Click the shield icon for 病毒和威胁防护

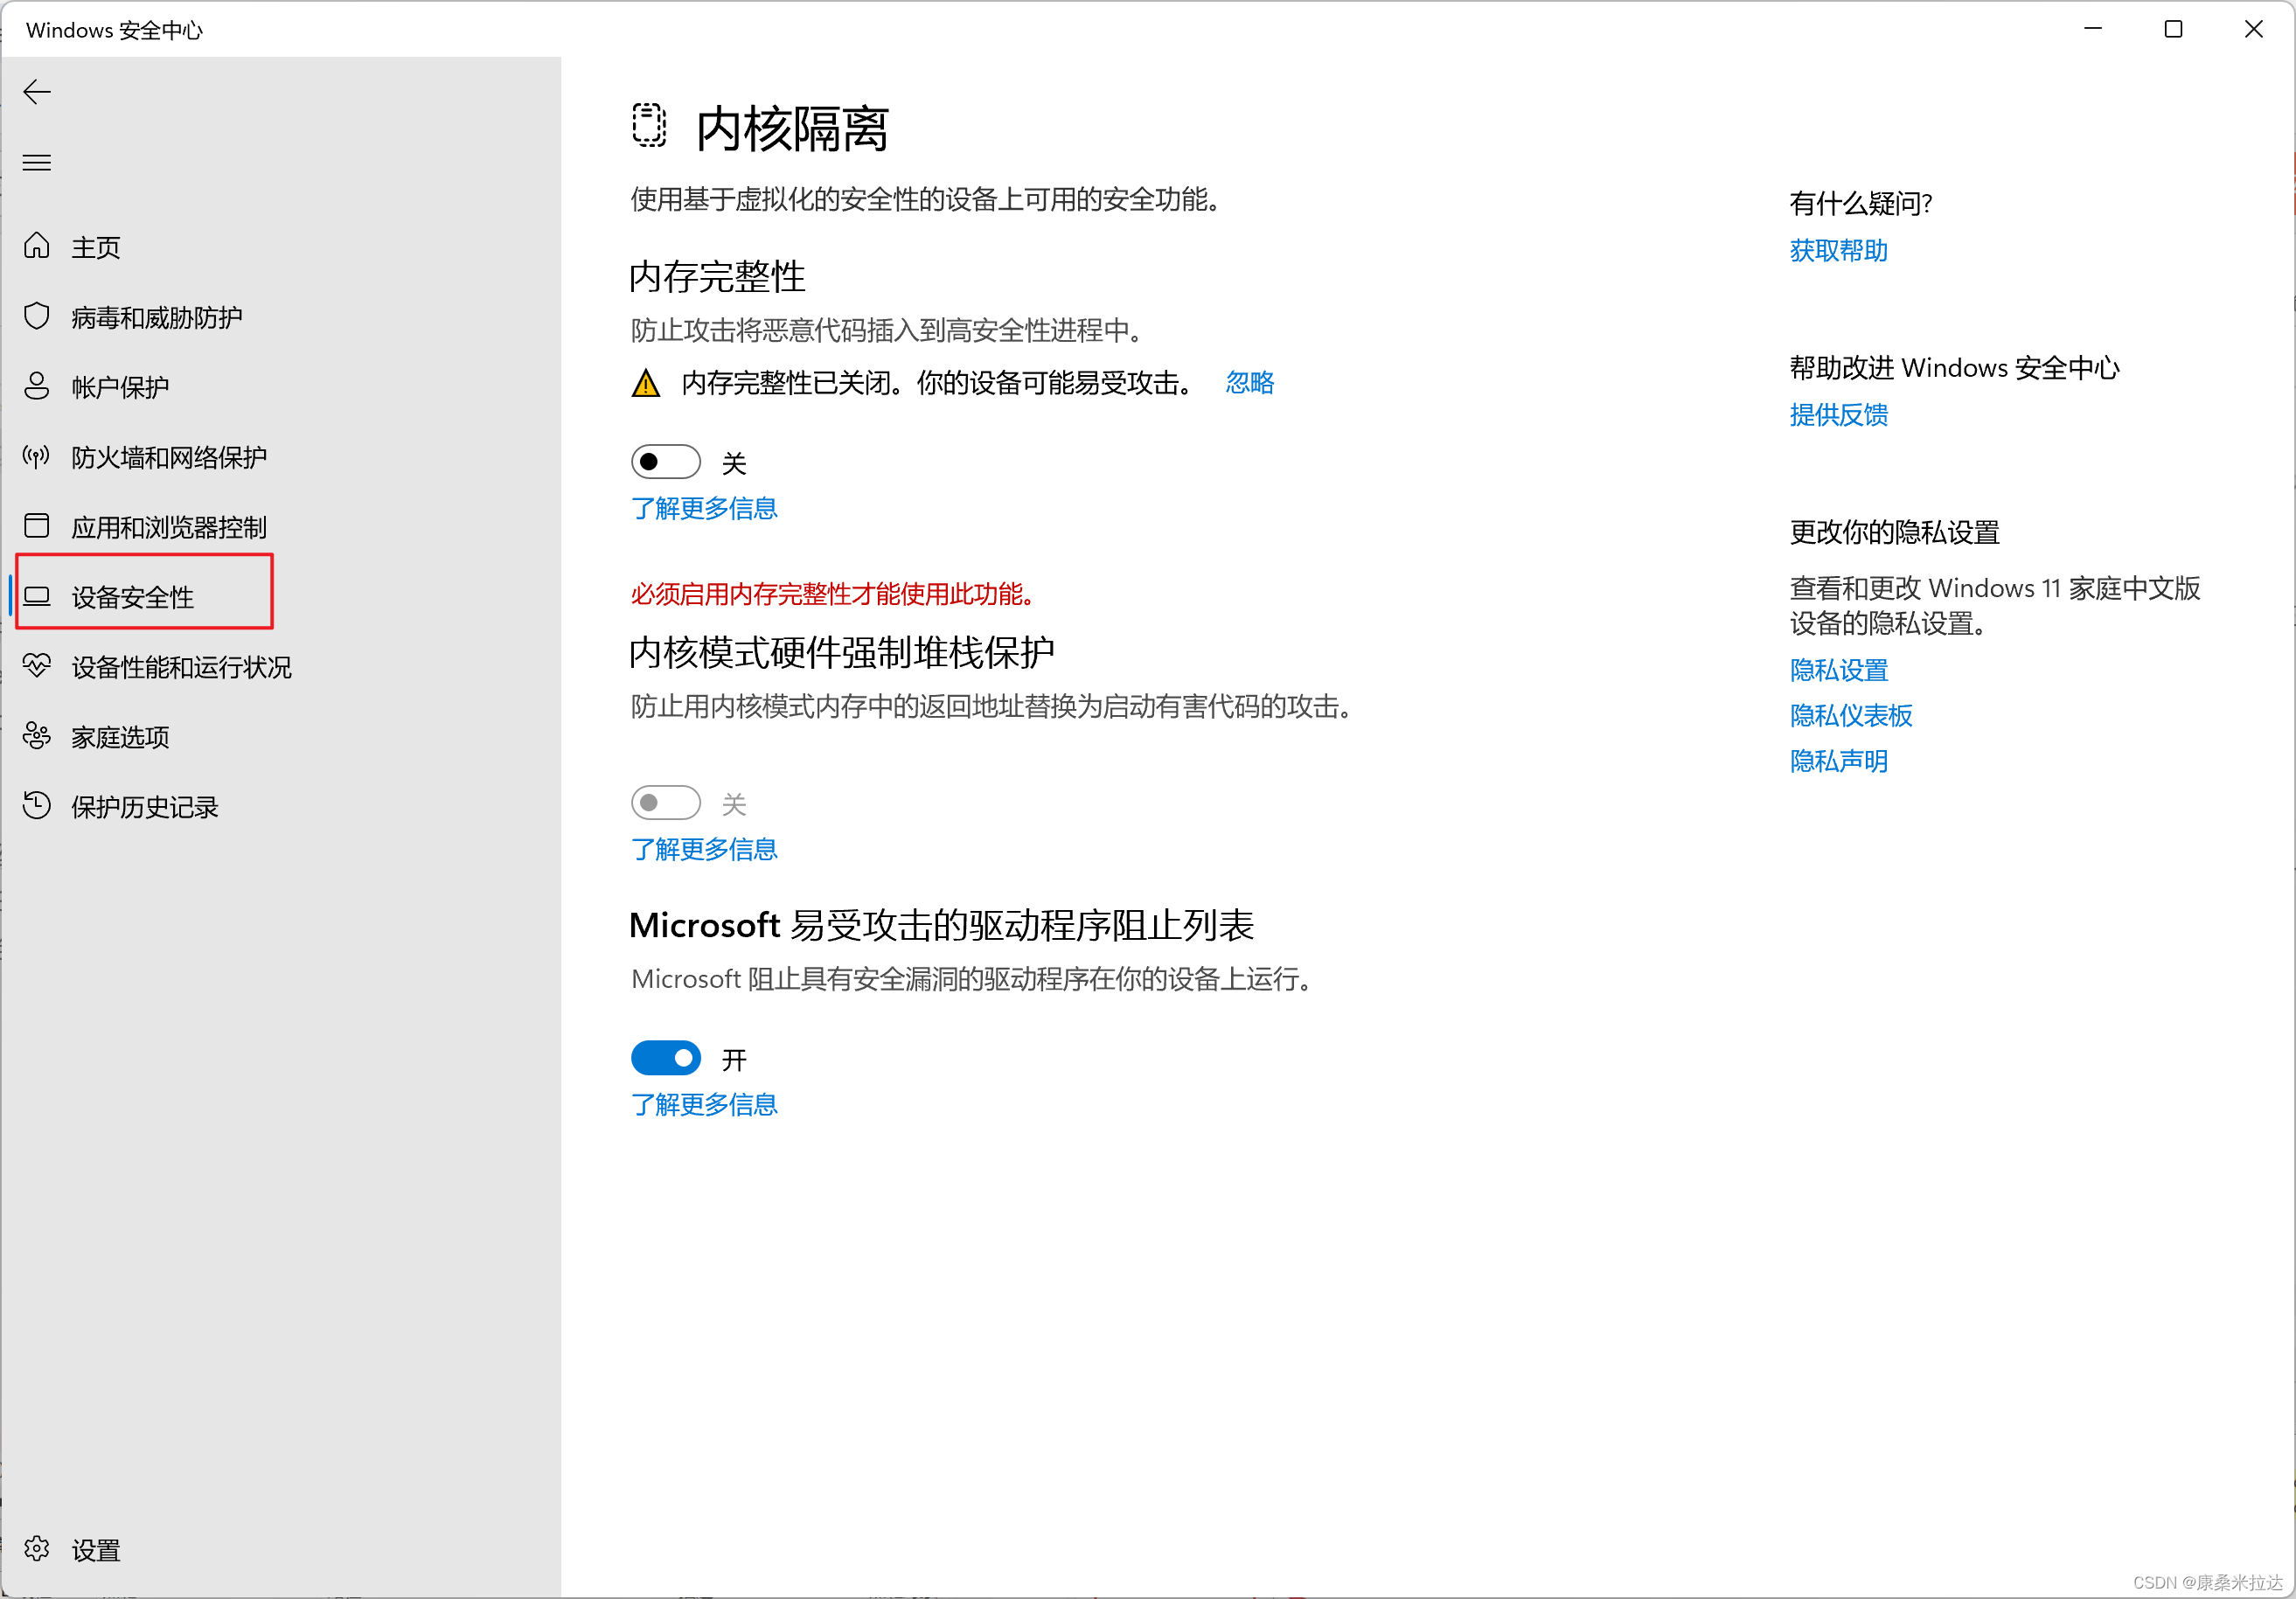(x=37, y=316)
